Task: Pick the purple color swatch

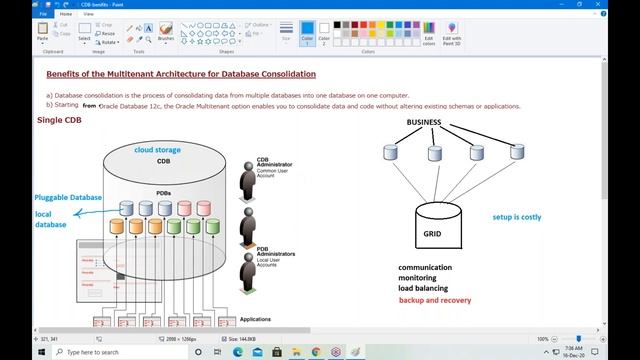Action: (x=416, y=25)
